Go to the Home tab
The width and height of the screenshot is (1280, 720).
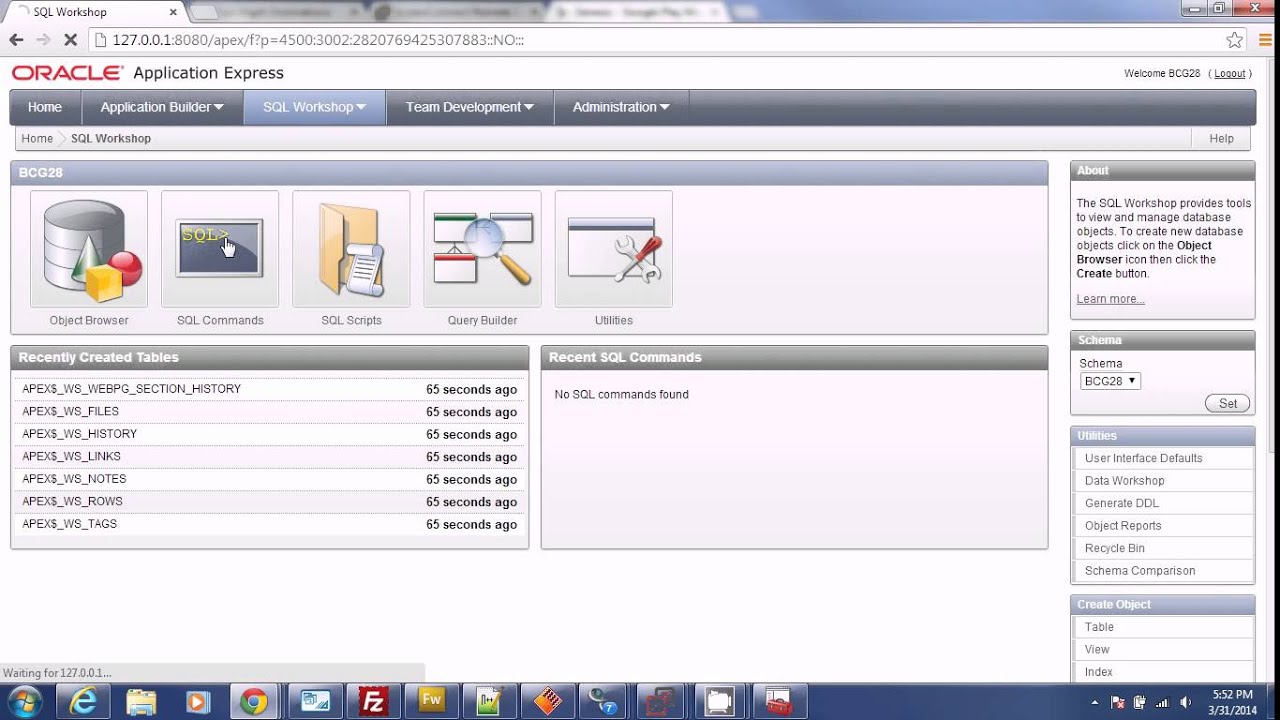coord(45,107)
